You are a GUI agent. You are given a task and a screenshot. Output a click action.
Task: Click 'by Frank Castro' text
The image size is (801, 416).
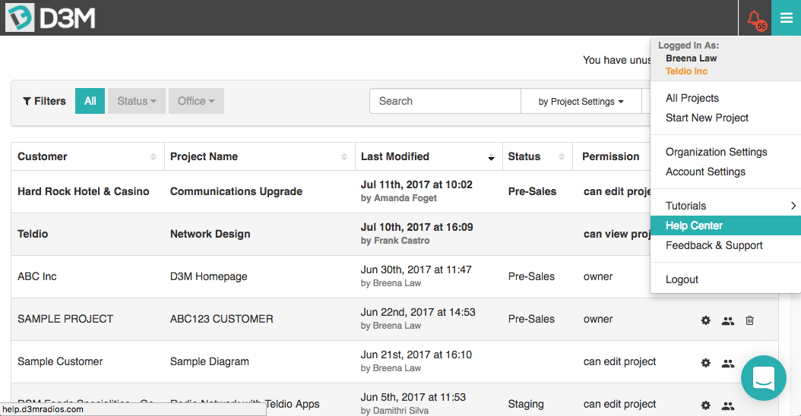(395, 241)
